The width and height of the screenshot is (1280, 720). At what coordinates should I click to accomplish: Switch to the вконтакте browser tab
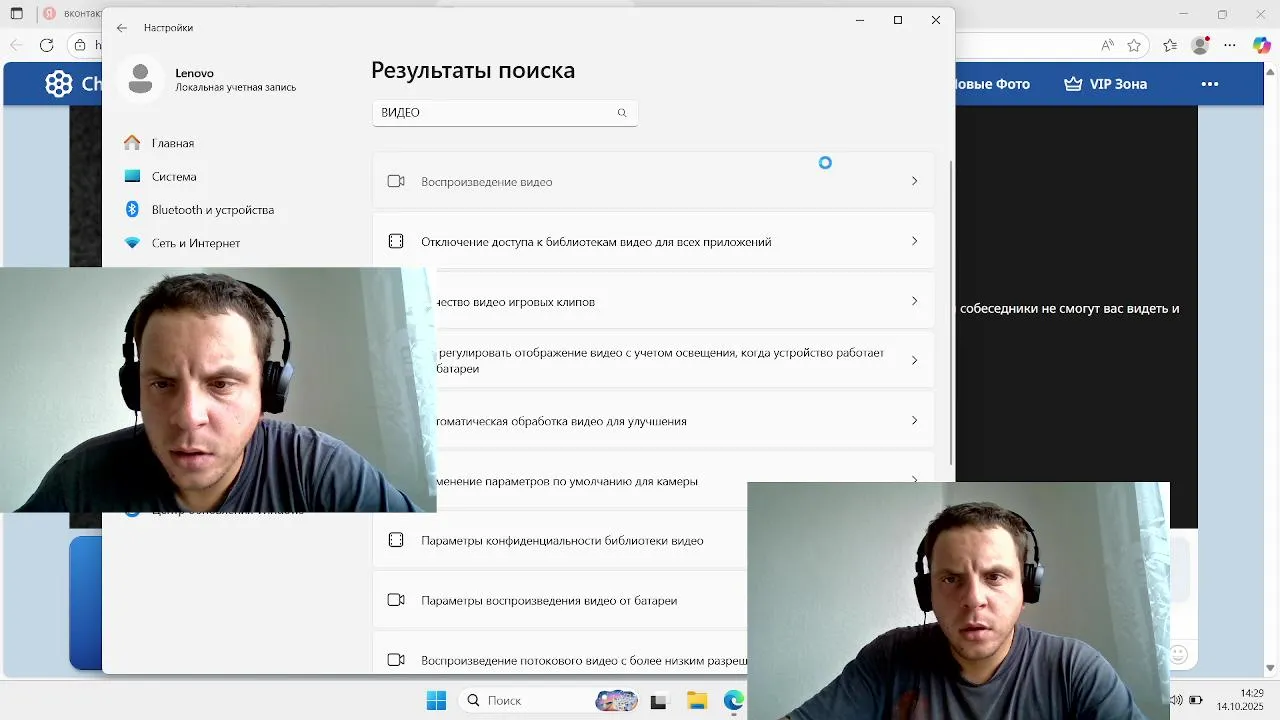(70, 14)
